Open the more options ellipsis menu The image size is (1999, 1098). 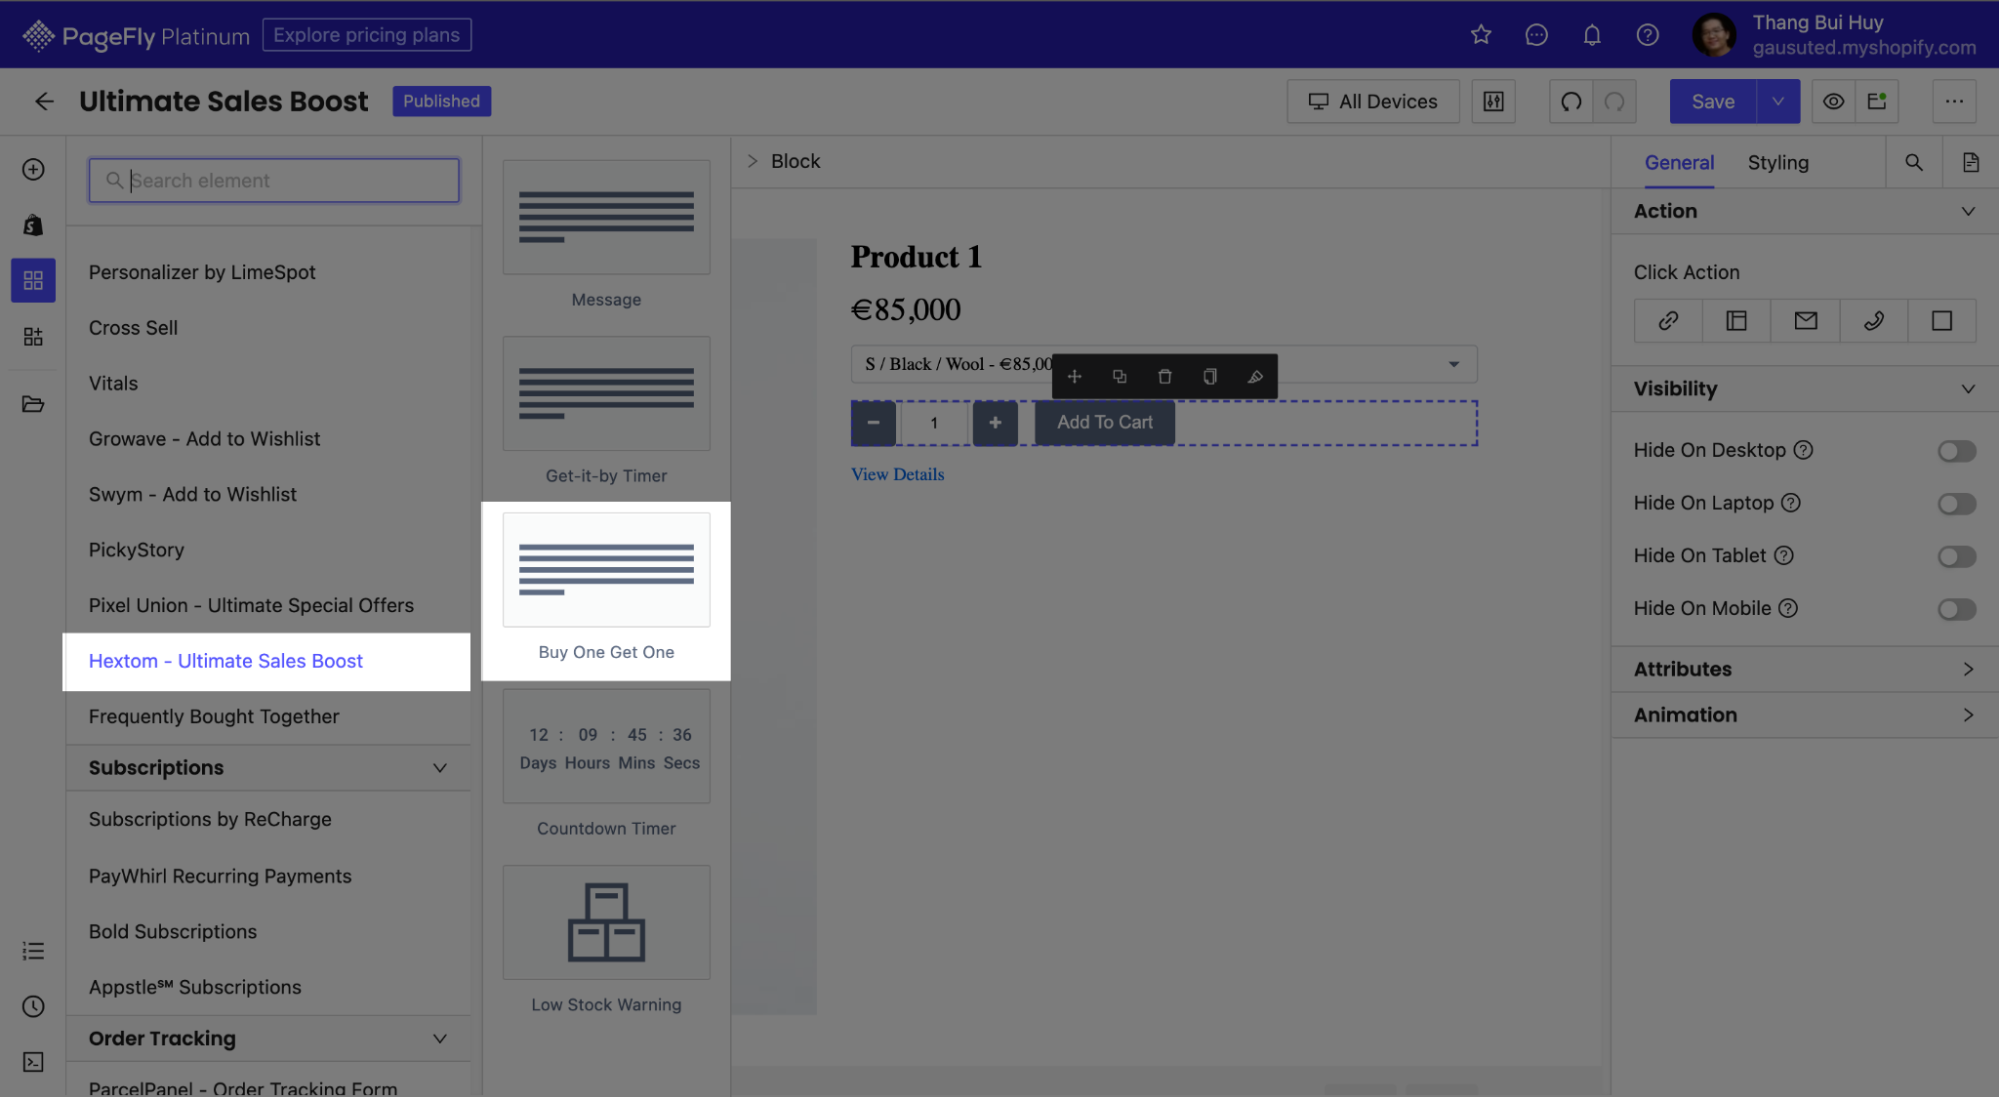(x=1954, y=101)
